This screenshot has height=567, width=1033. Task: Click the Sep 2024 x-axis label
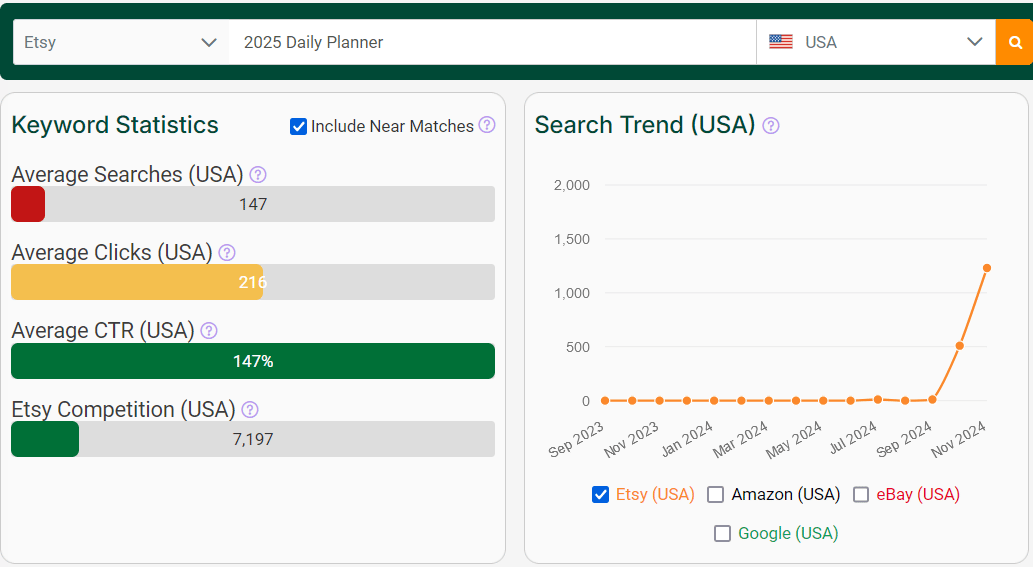904,440
